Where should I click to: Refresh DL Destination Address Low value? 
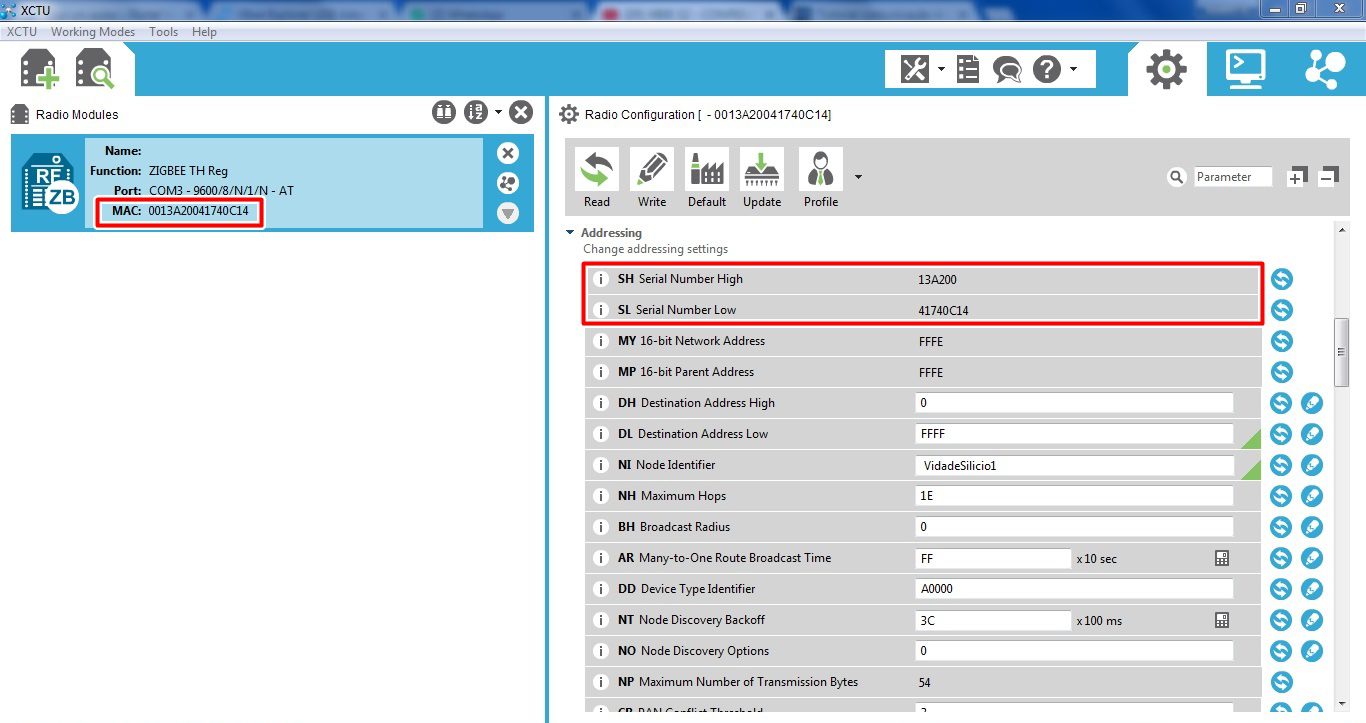[x=1281, y=434]
